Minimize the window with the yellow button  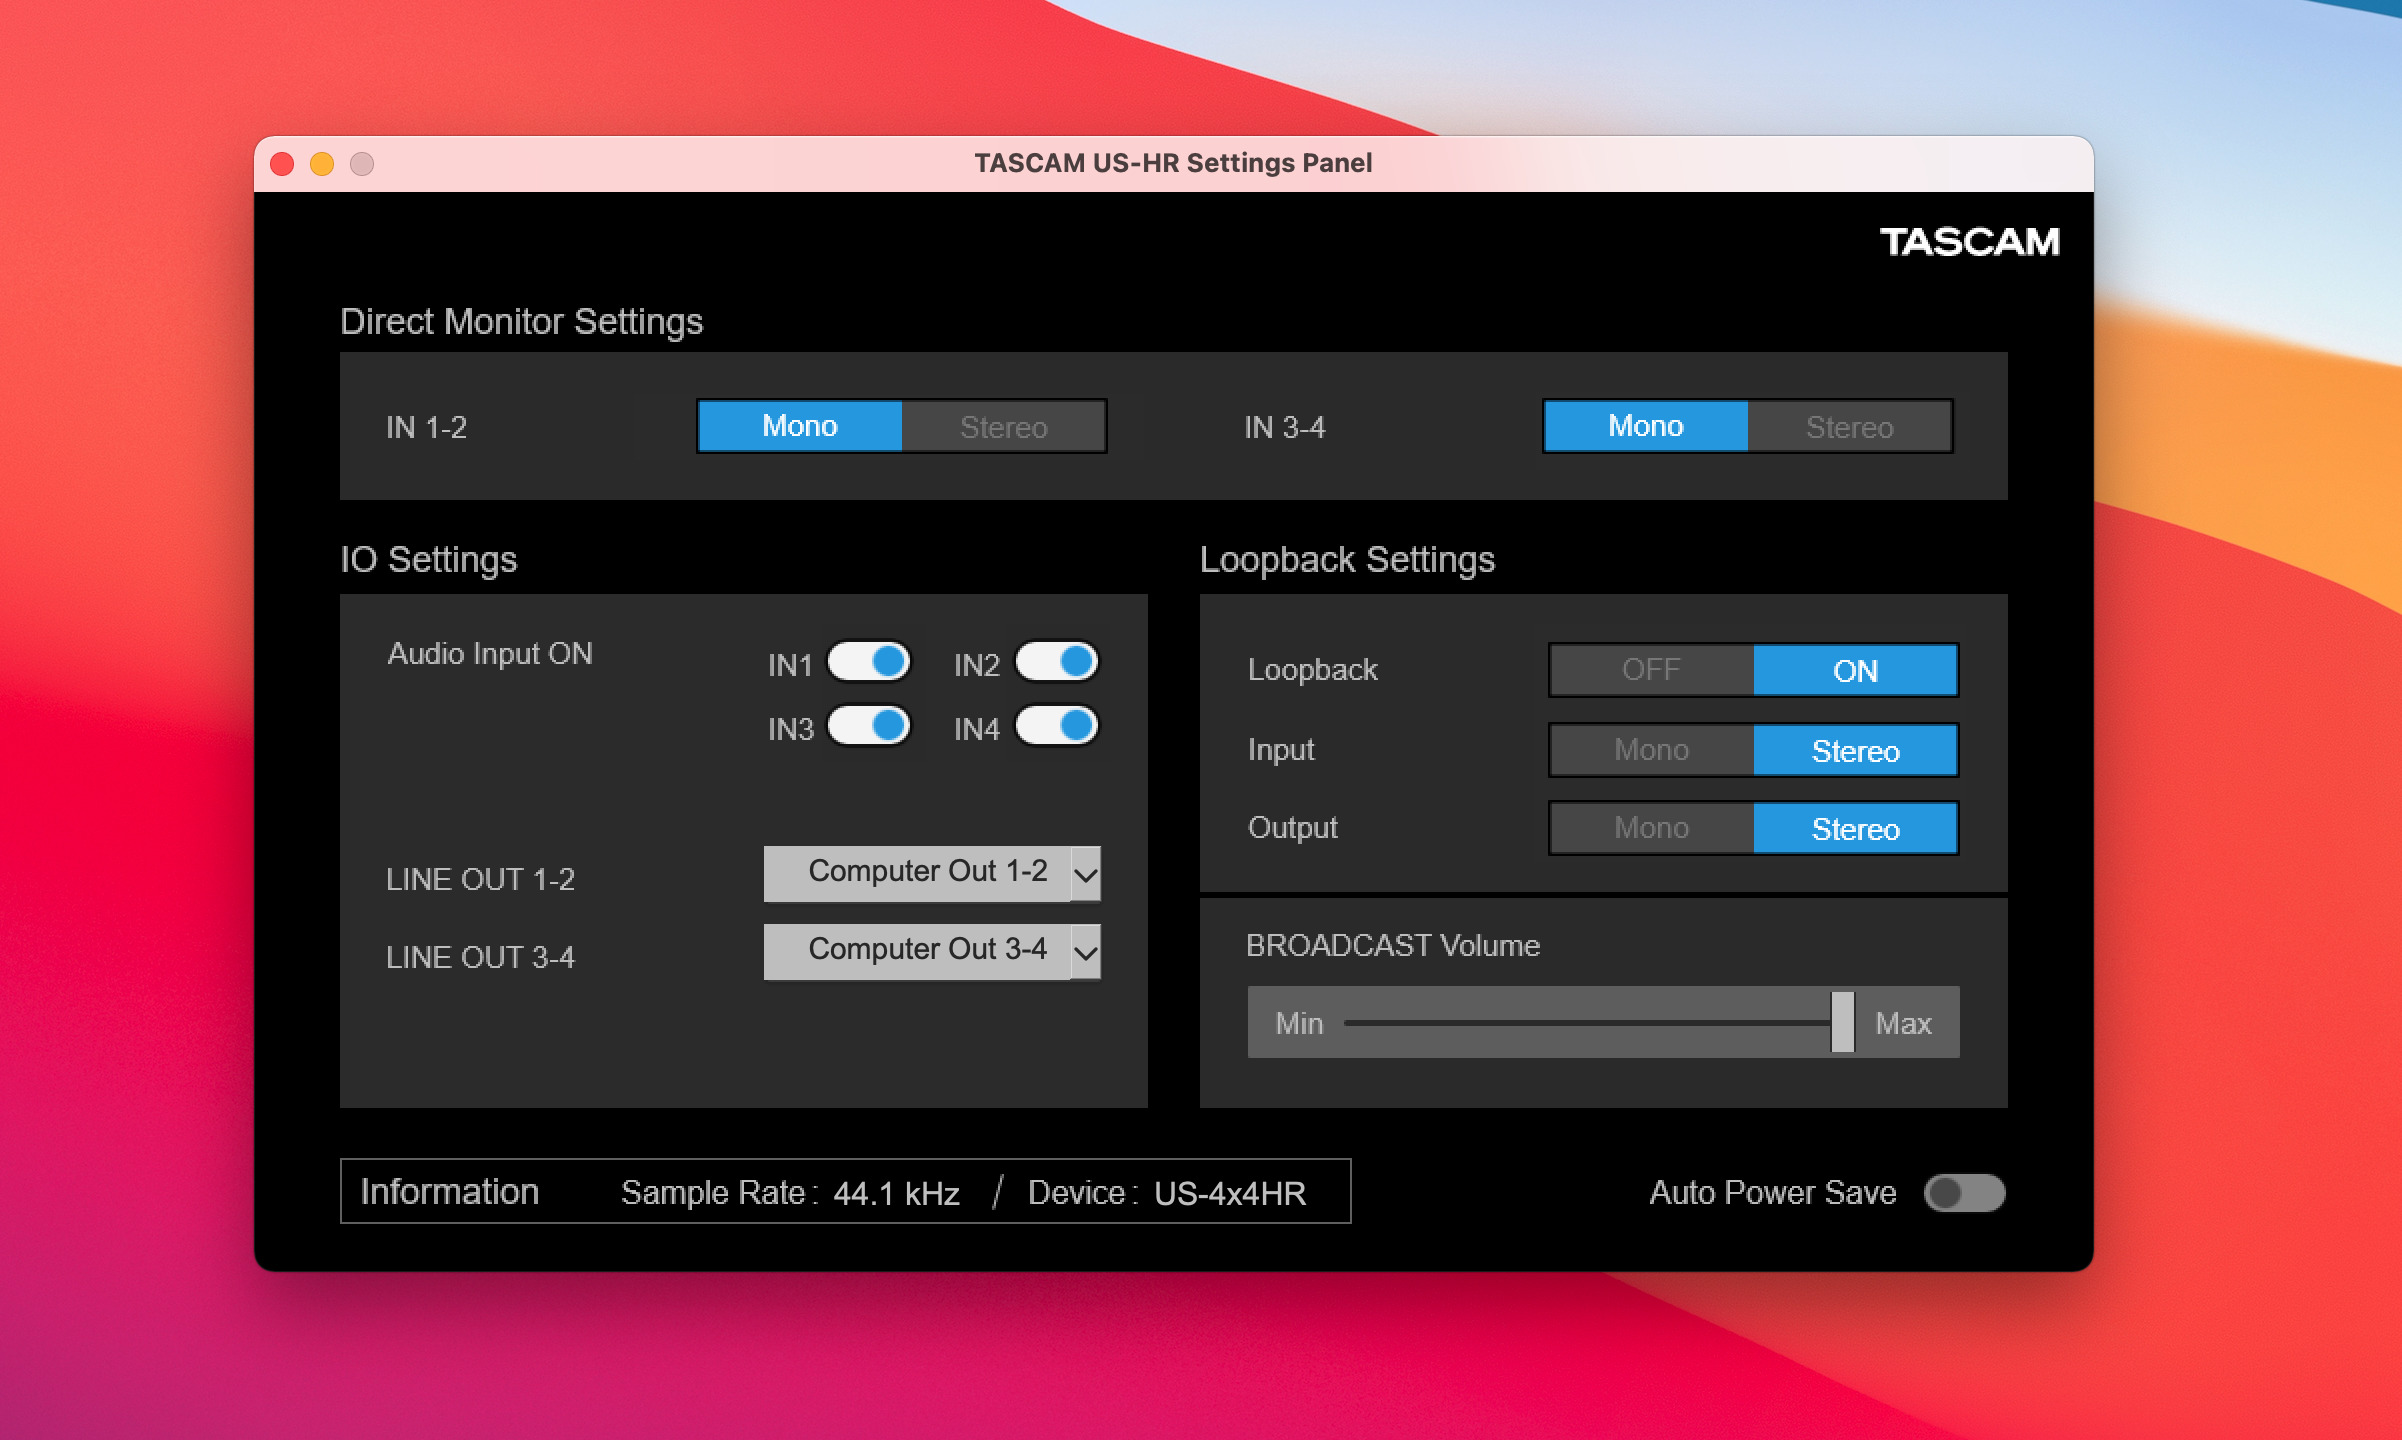[322, 164]
